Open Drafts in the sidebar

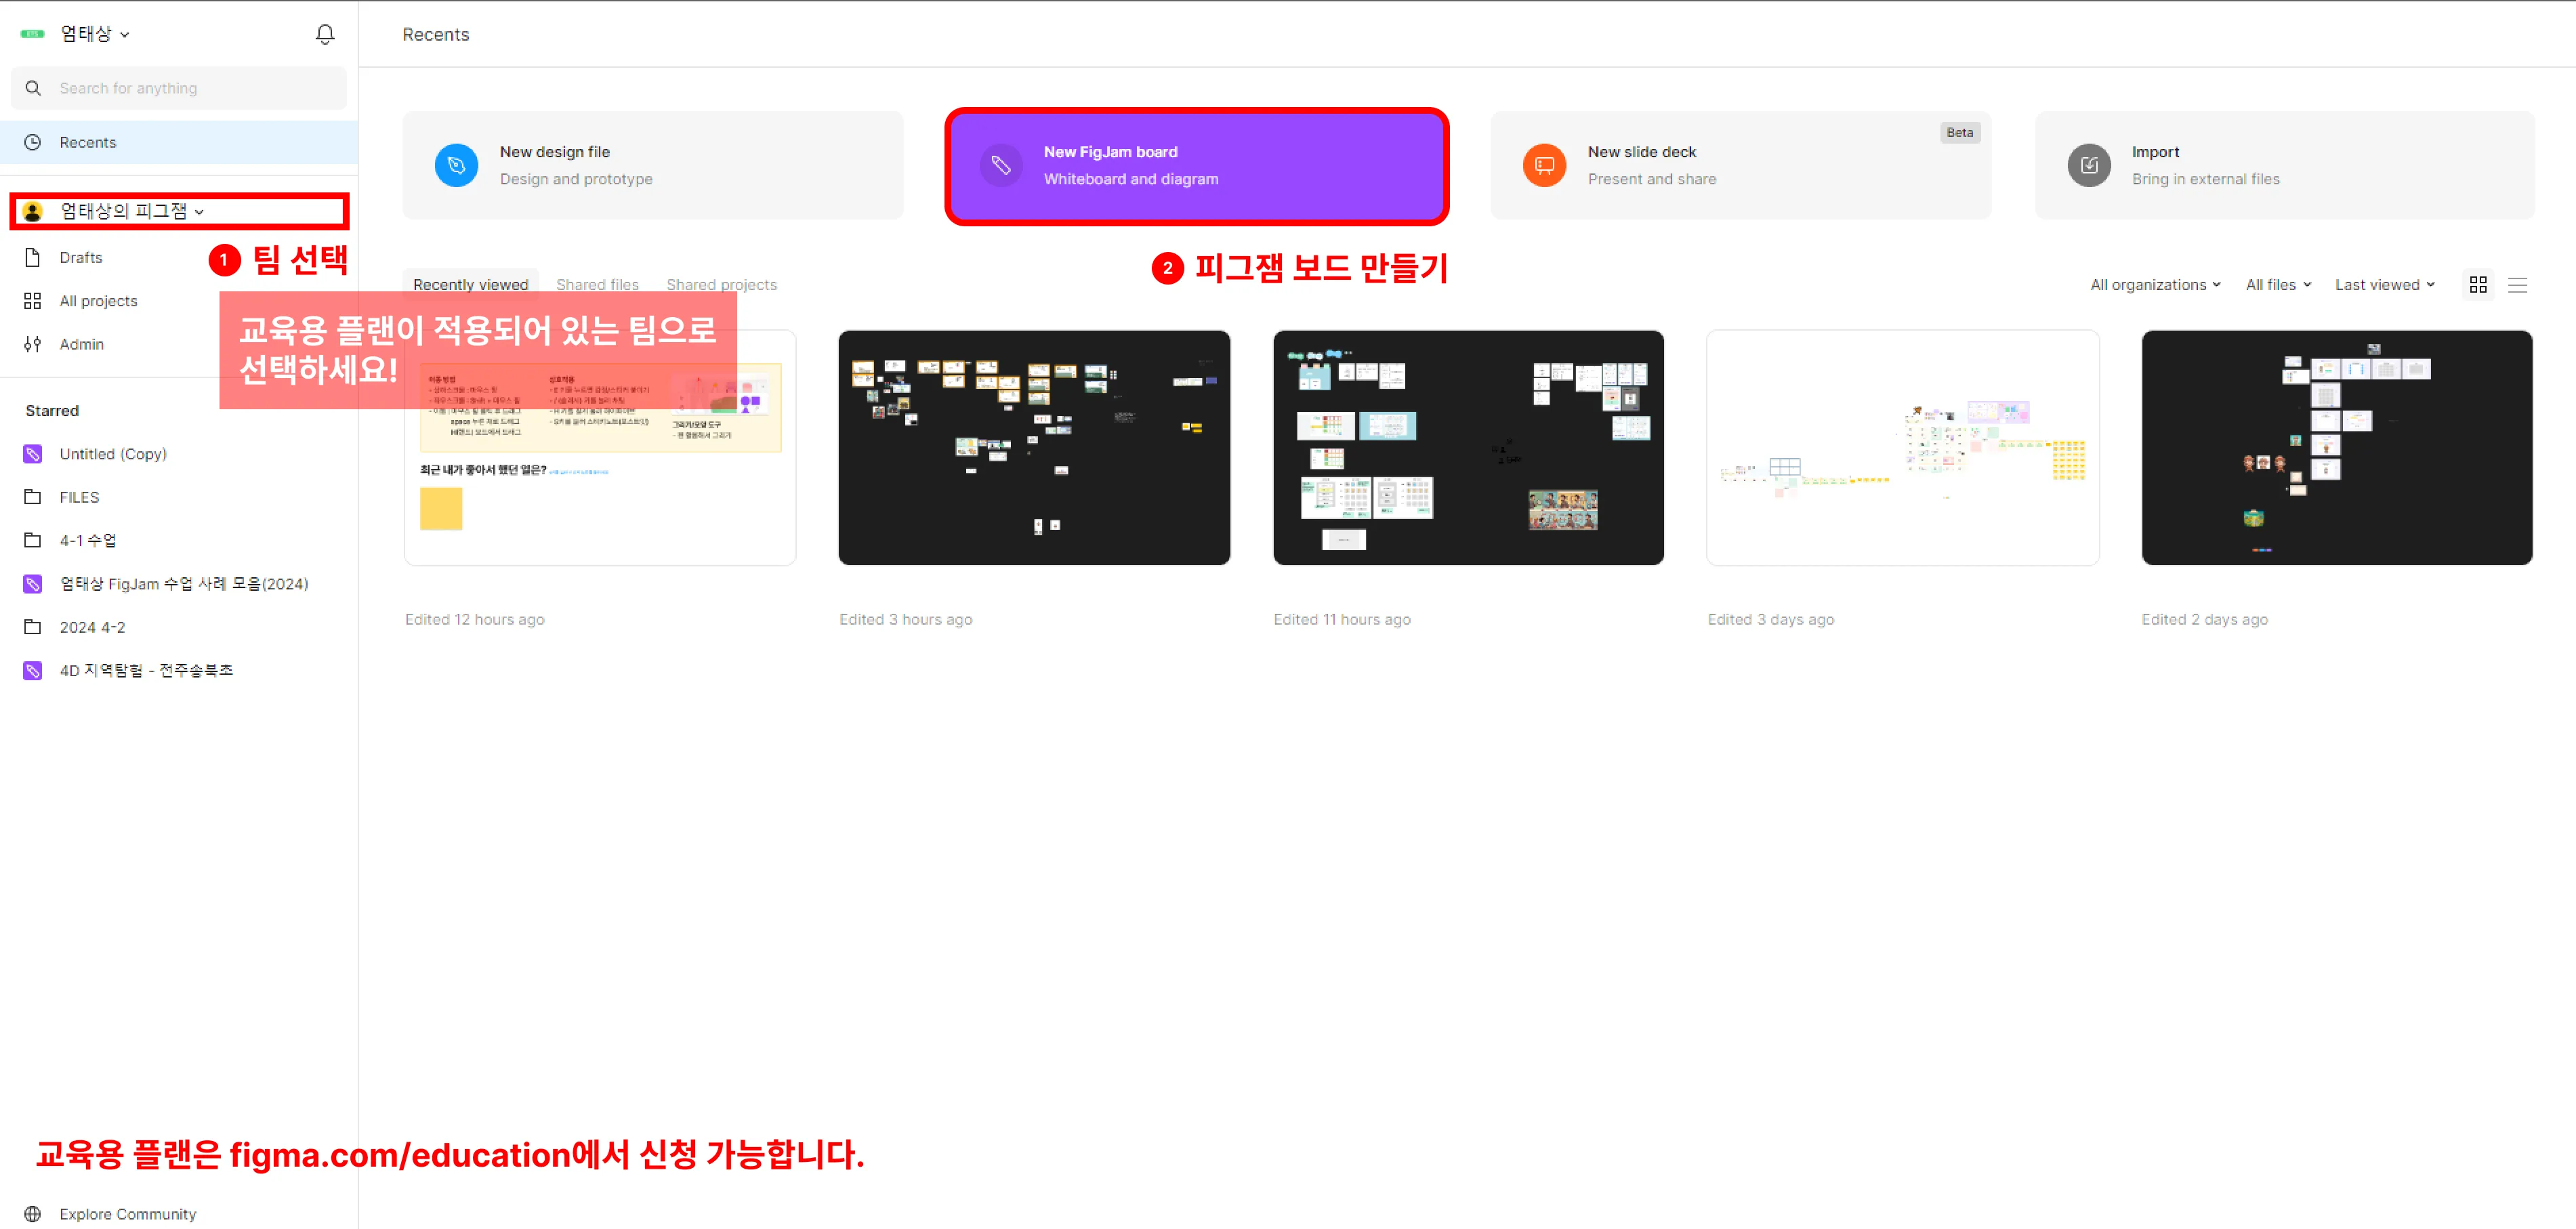coord(80,258)
